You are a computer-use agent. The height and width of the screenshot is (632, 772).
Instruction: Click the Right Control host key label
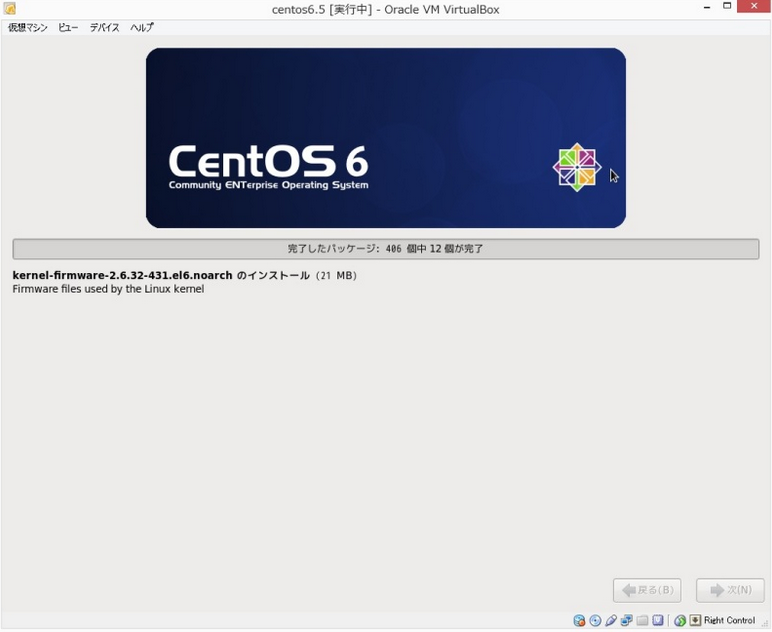point(729,620)
